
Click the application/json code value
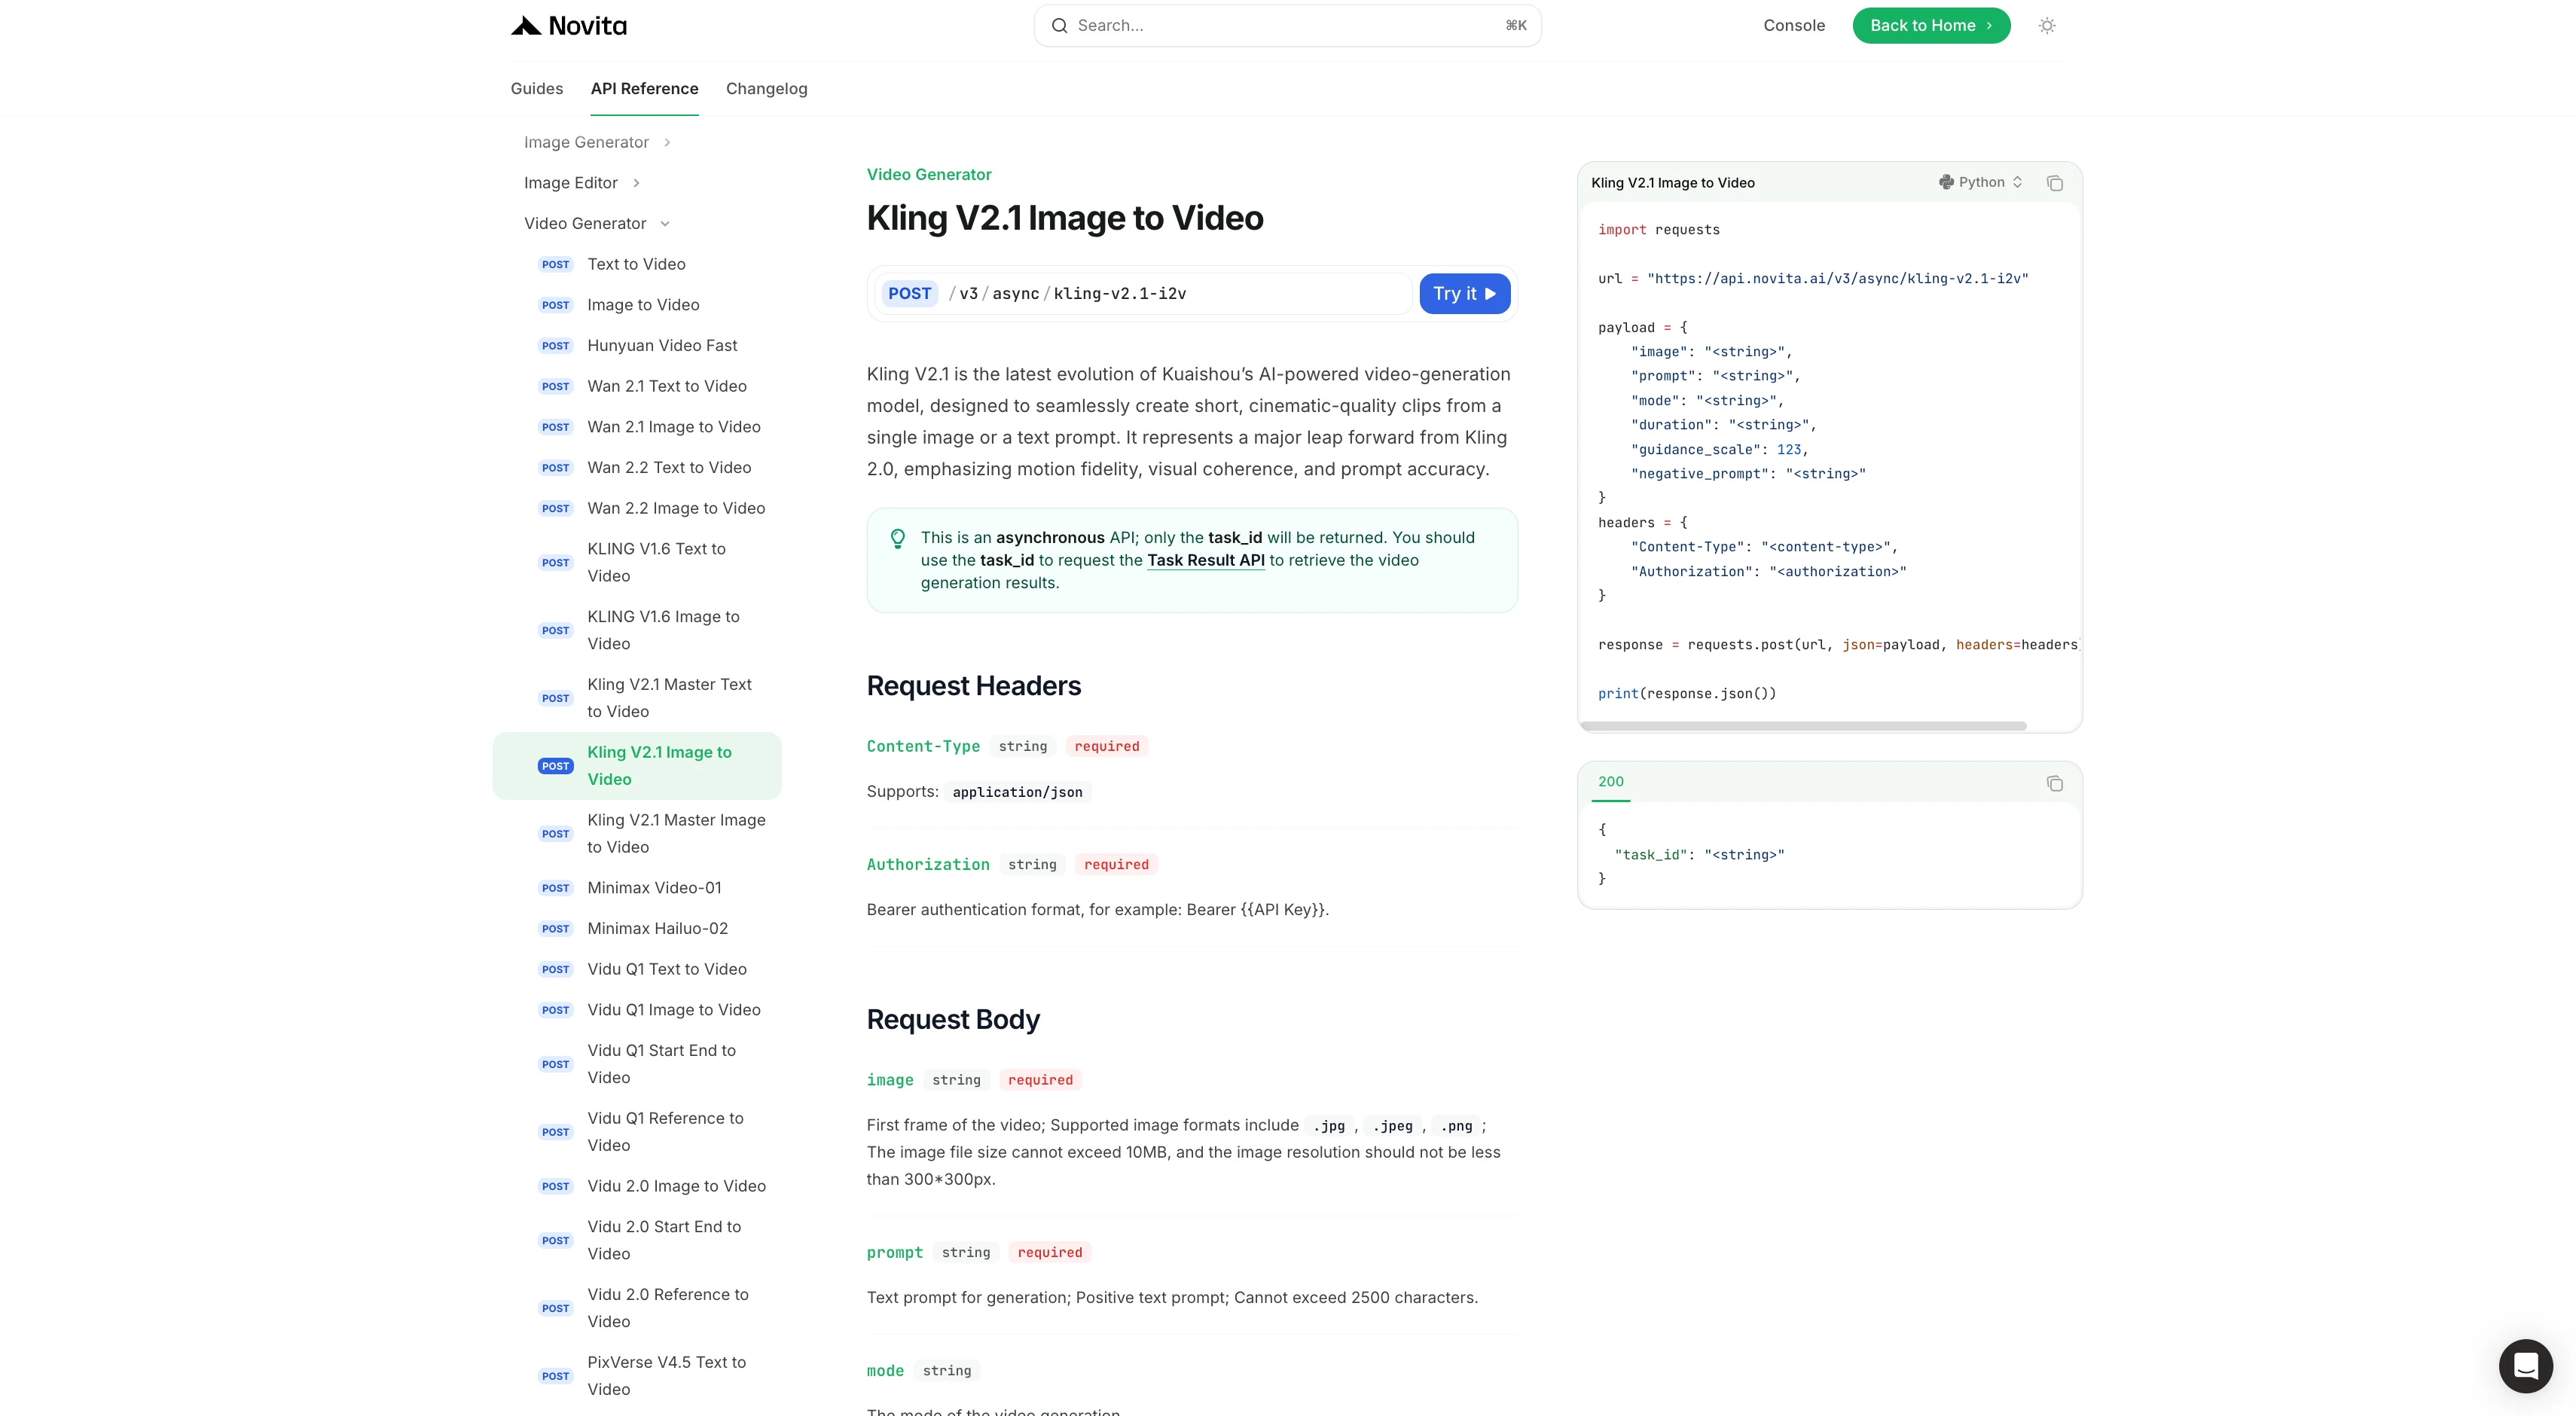pyautogui.click(x=1017, y=792)
